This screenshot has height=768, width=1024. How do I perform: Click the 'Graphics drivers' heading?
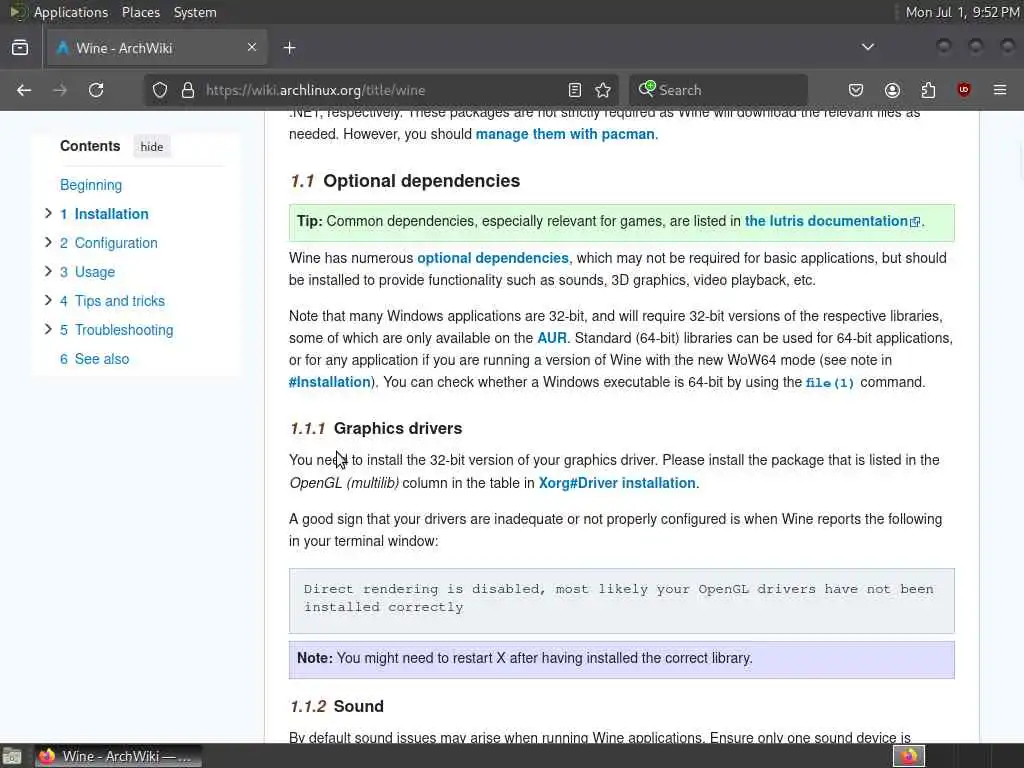(x=398, y=428)
